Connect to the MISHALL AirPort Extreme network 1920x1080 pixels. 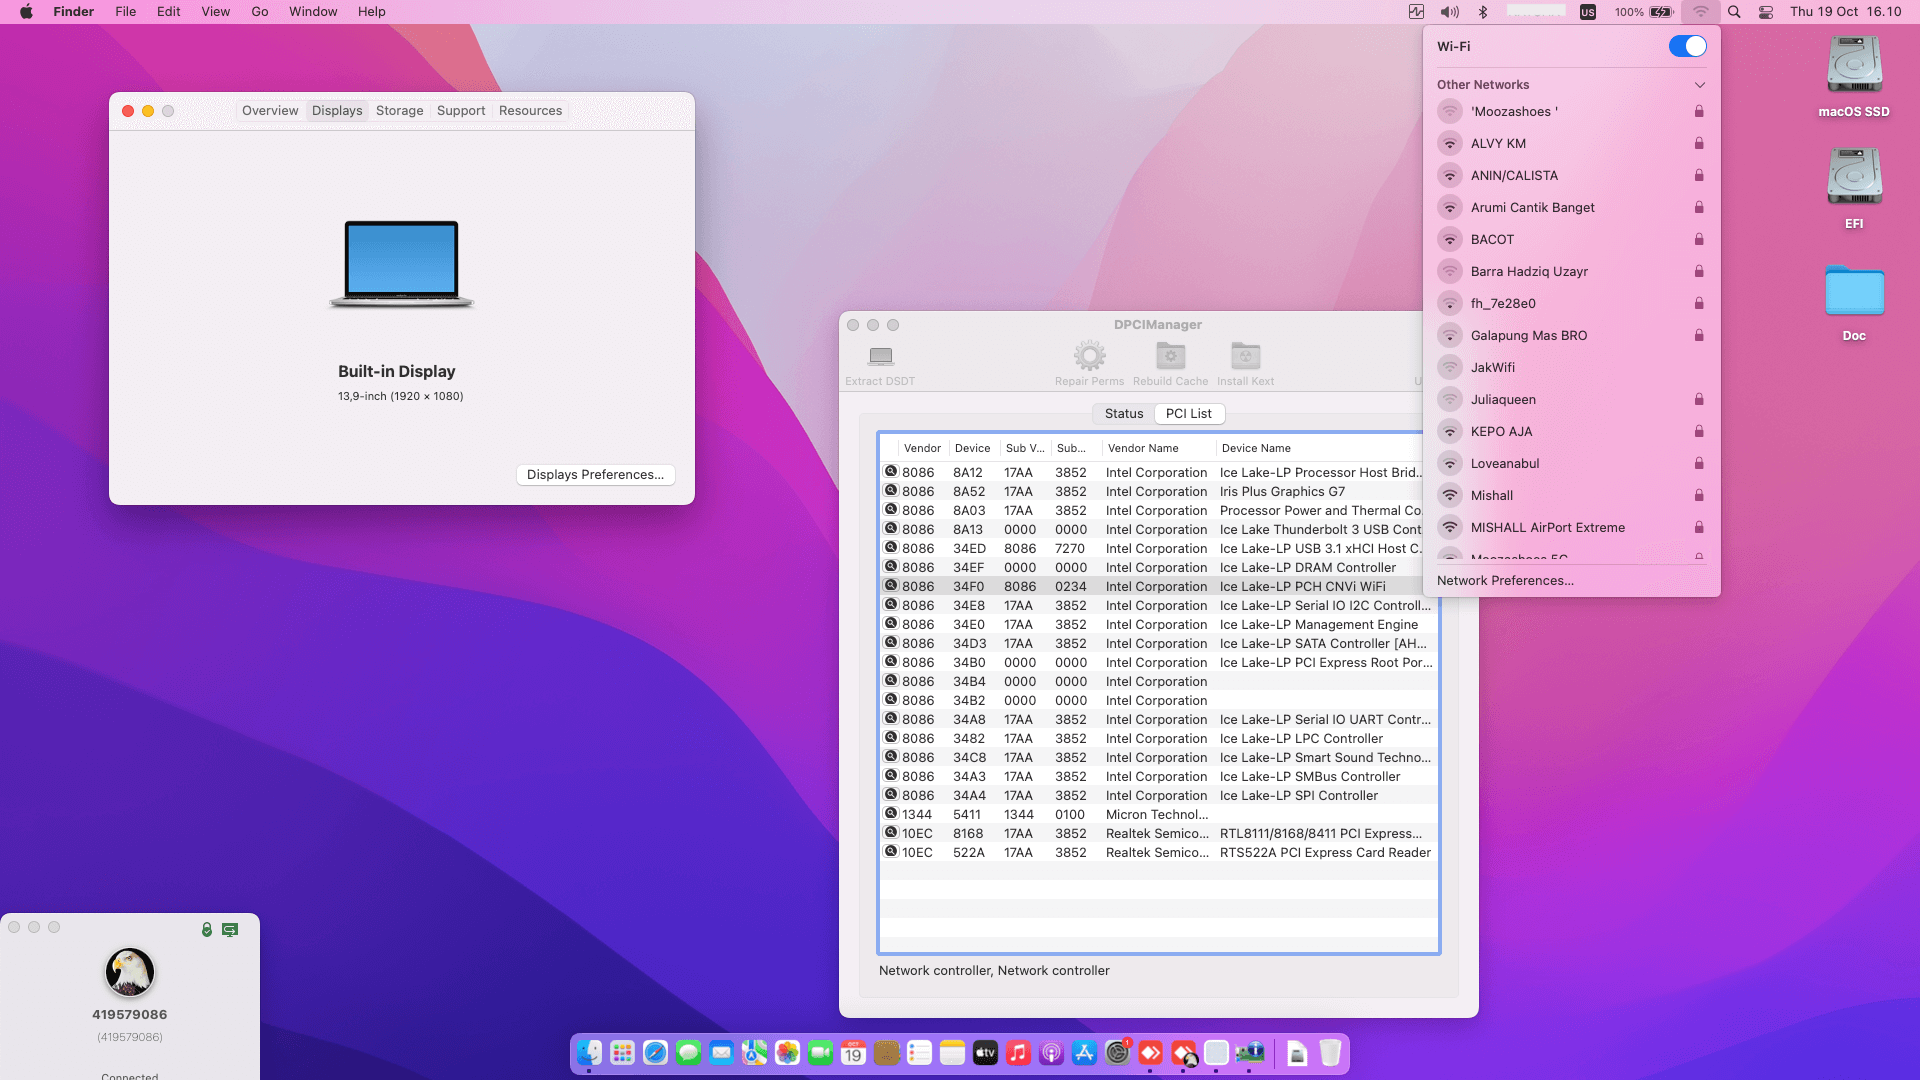tap(1547, 527)
